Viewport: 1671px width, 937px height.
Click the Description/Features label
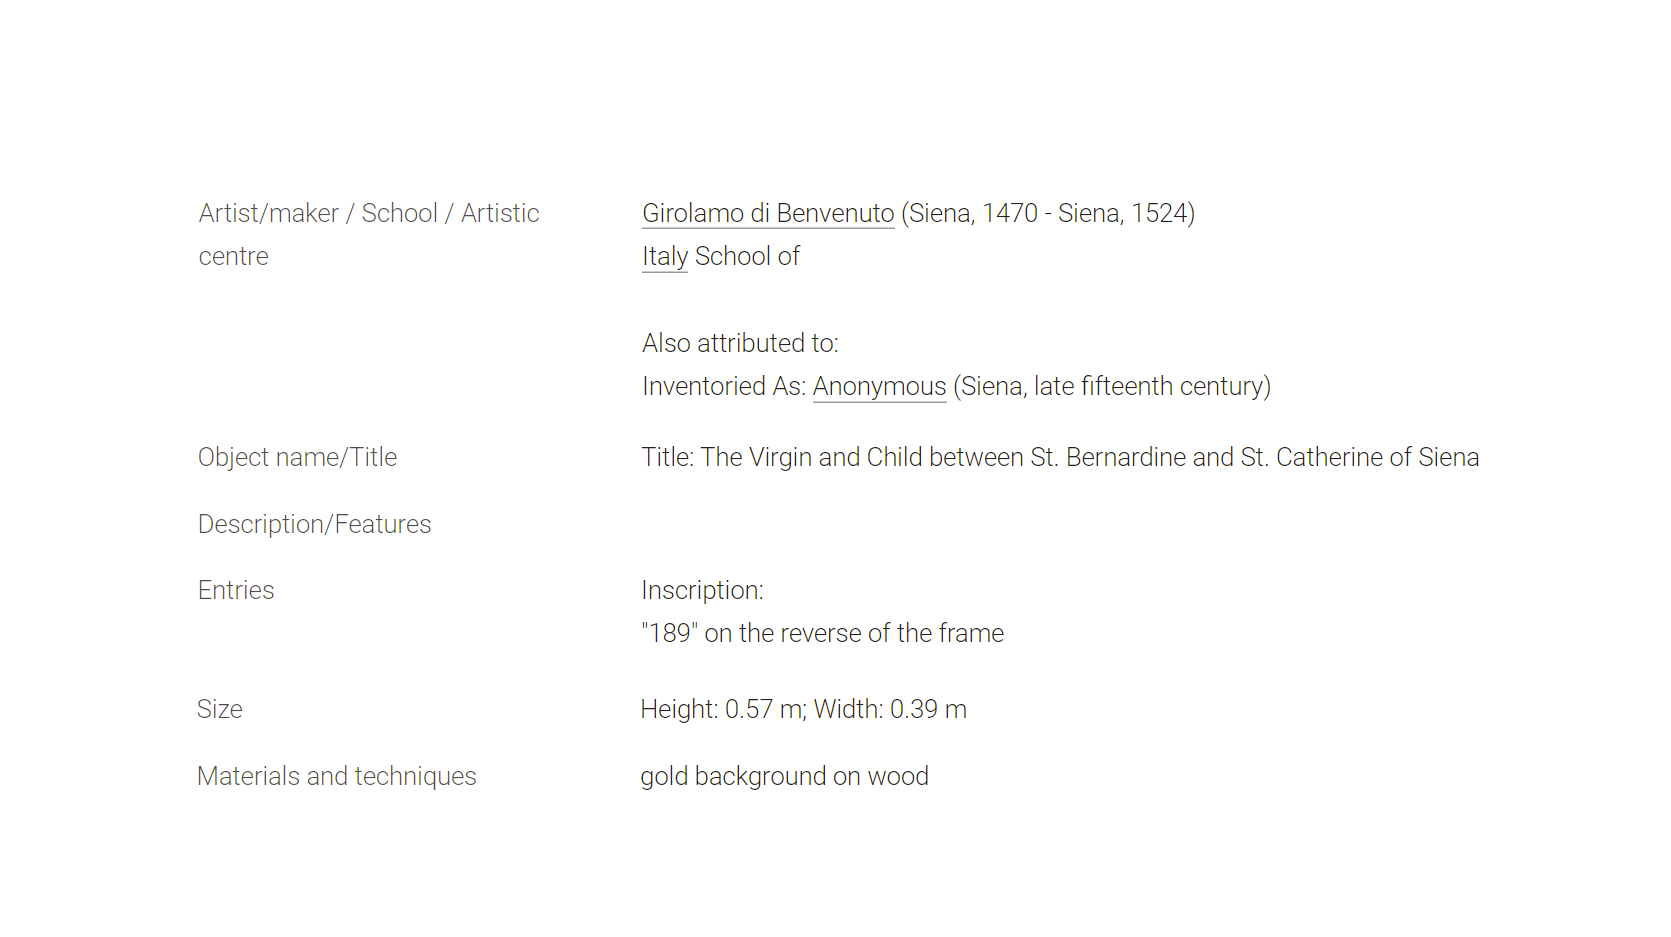tap(314, 524)
